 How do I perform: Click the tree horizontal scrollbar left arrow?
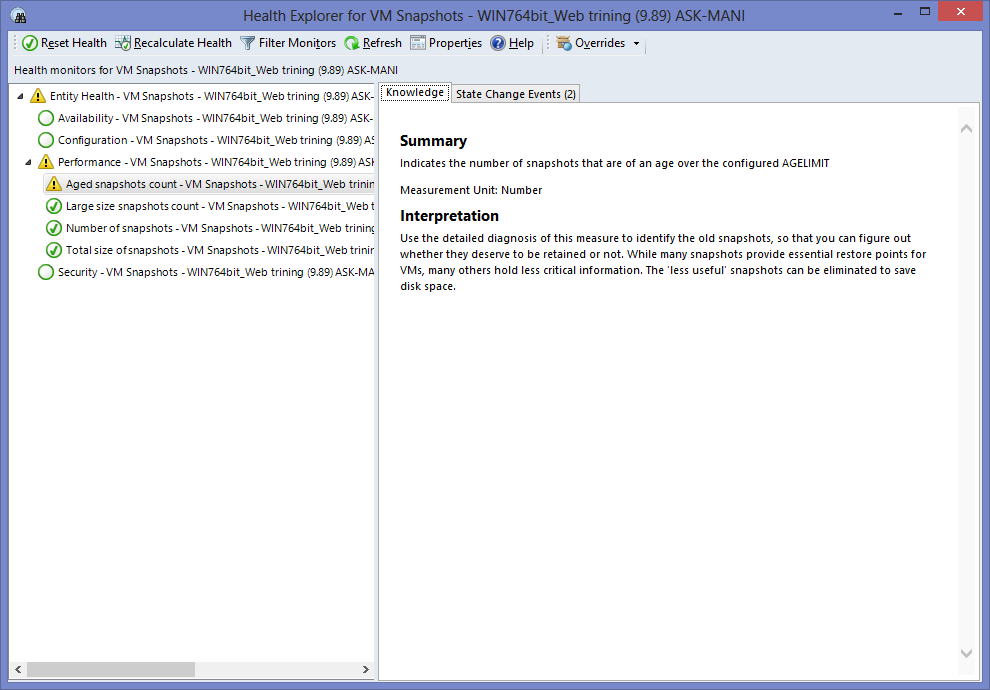click(x=18, y=669)
